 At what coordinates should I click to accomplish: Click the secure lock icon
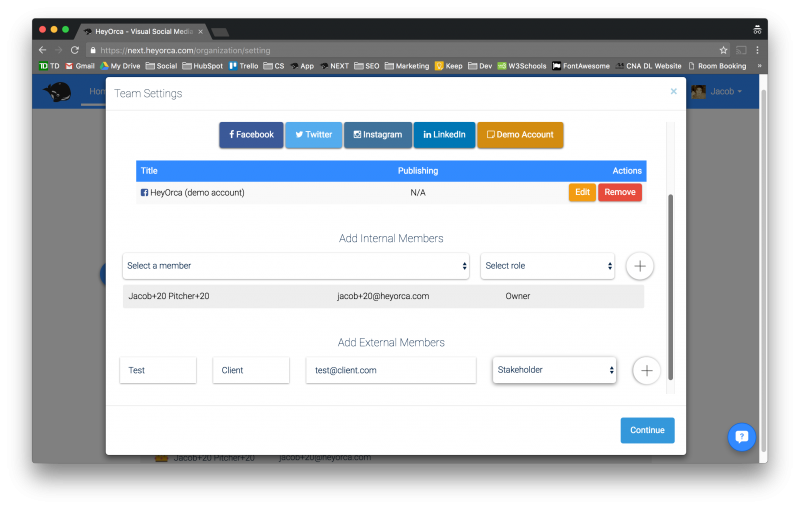click(x=93, y=50)
